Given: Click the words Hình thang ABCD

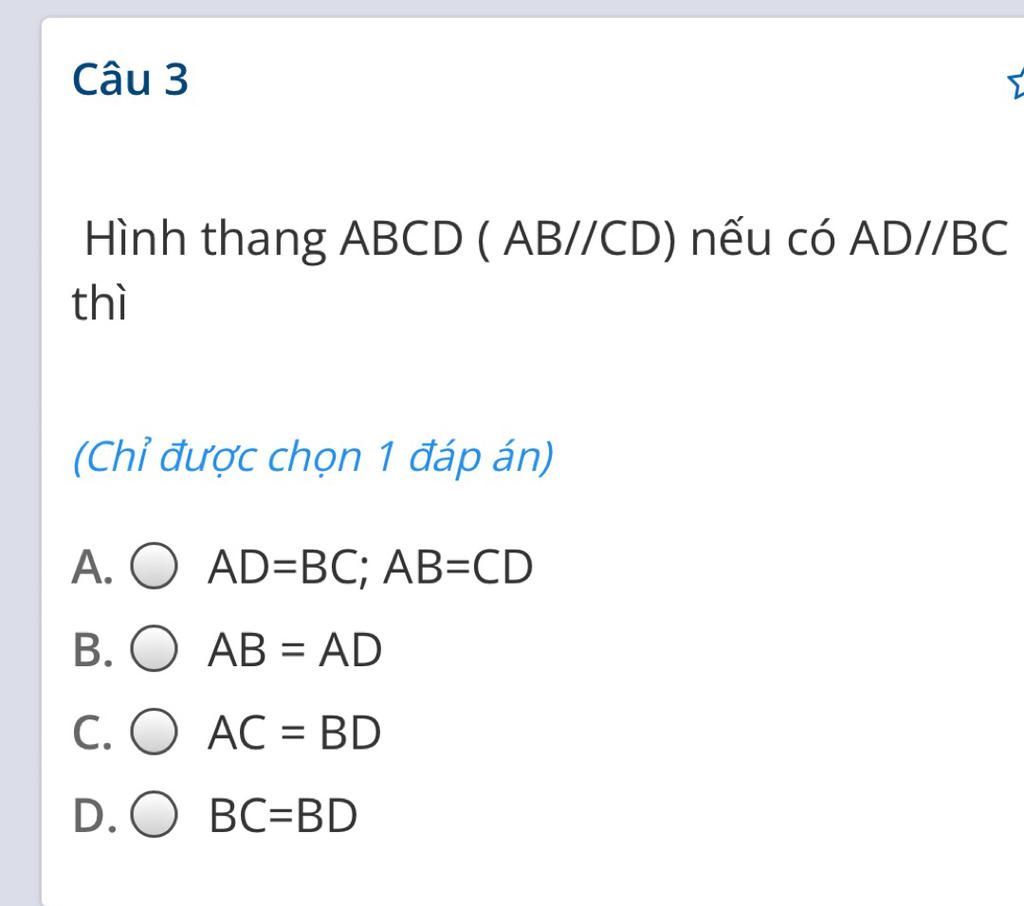Looking at the screenshot, I should [x=274, y=239].
